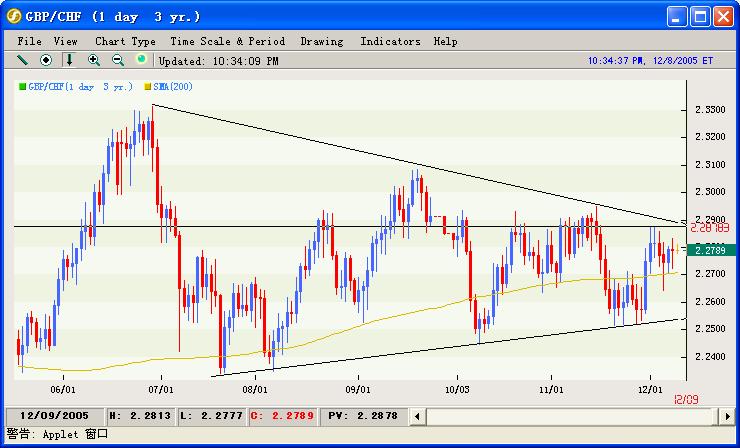Click scrollbar left arrow button

(417, 416)
